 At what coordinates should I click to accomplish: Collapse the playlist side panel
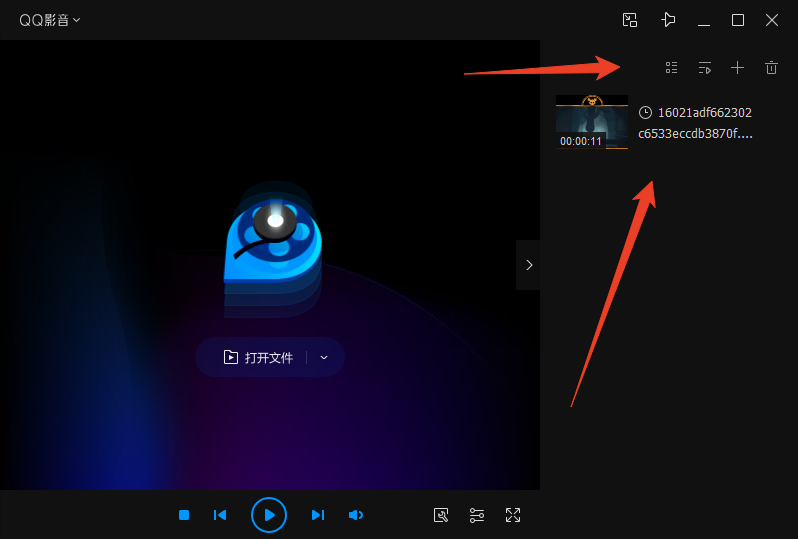pos(528,265)
